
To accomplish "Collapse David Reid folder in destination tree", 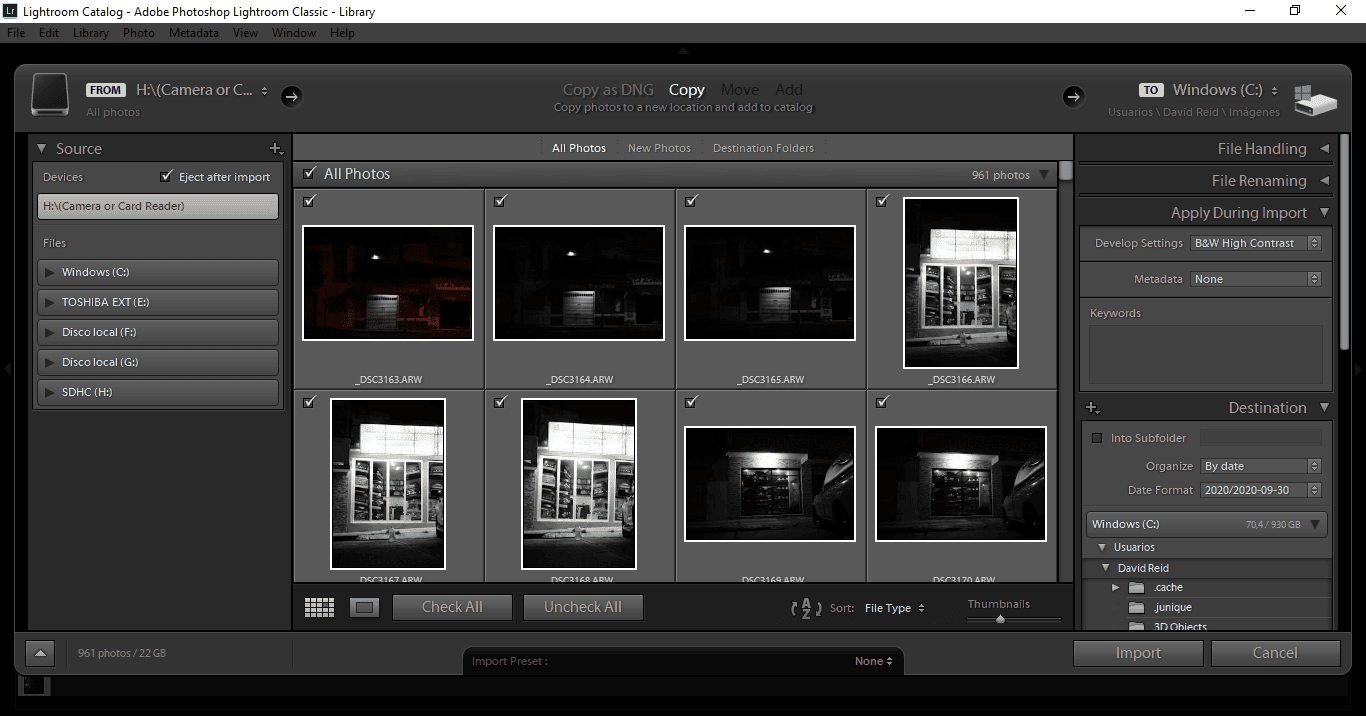I will 1106,568.
